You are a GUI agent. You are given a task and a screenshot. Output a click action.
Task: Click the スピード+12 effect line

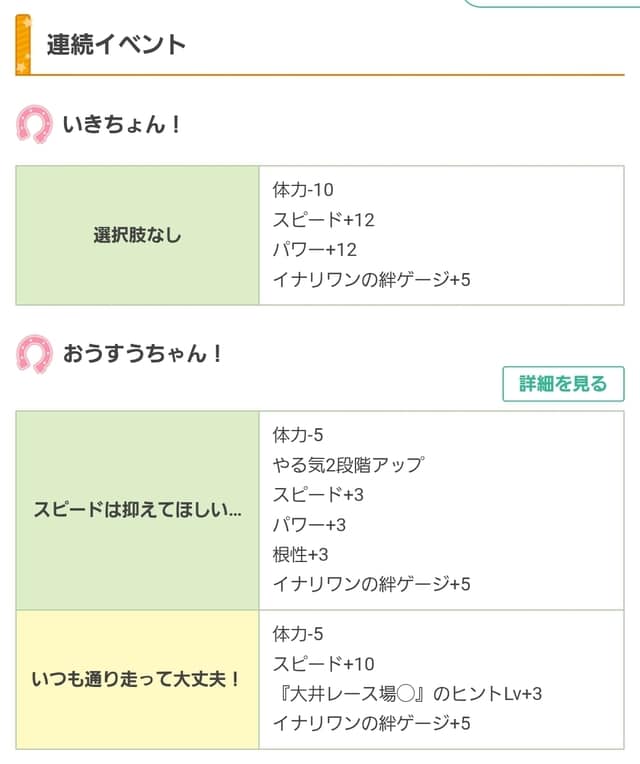tap(323, 220)
